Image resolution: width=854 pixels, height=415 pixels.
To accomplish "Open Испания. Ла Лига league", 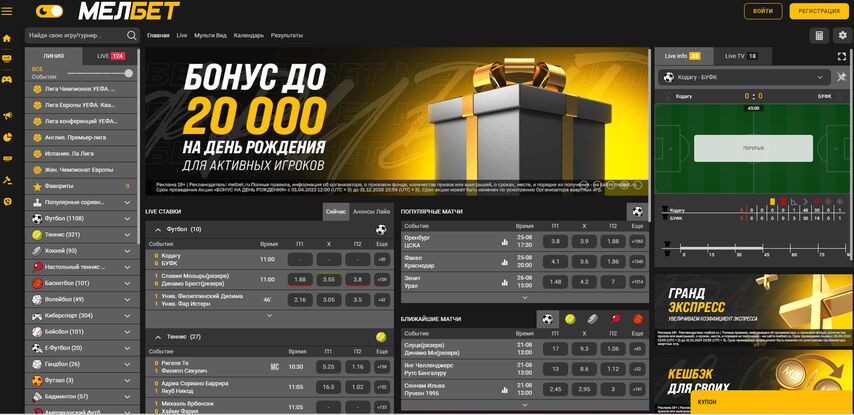I will tap(81, 154).
